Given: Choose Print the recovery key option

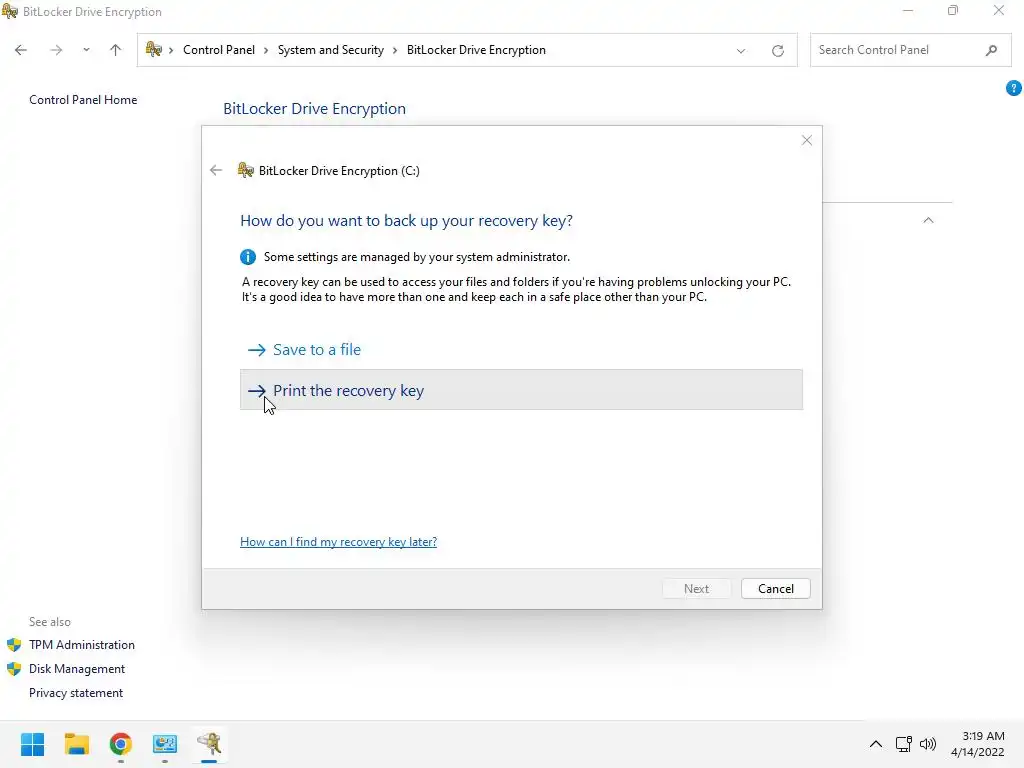Looking at the screenshot, I should 521,390.
